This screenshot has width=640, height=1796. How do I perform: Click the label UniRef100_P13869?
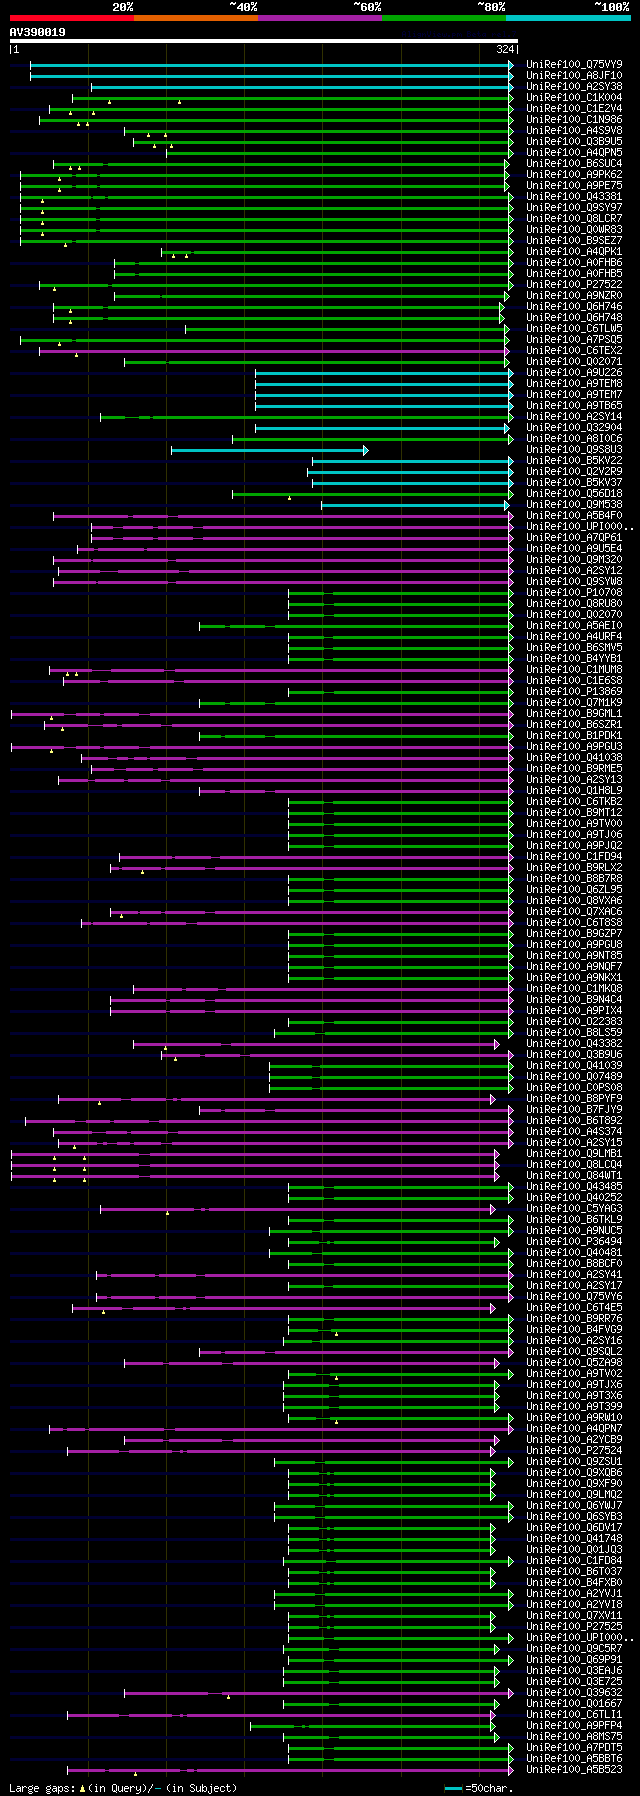click(574, 691)
